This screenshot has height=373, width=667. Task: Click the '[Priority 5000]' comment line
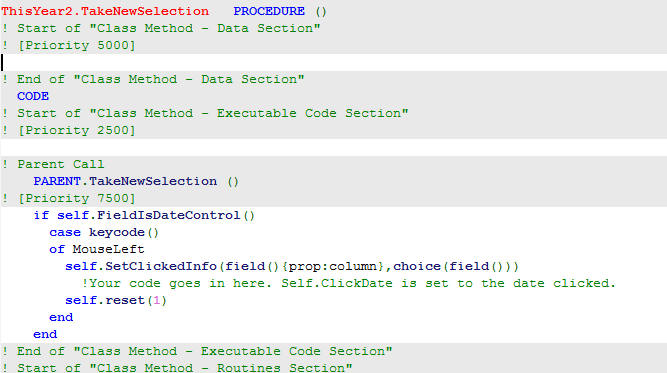[68, 46]
